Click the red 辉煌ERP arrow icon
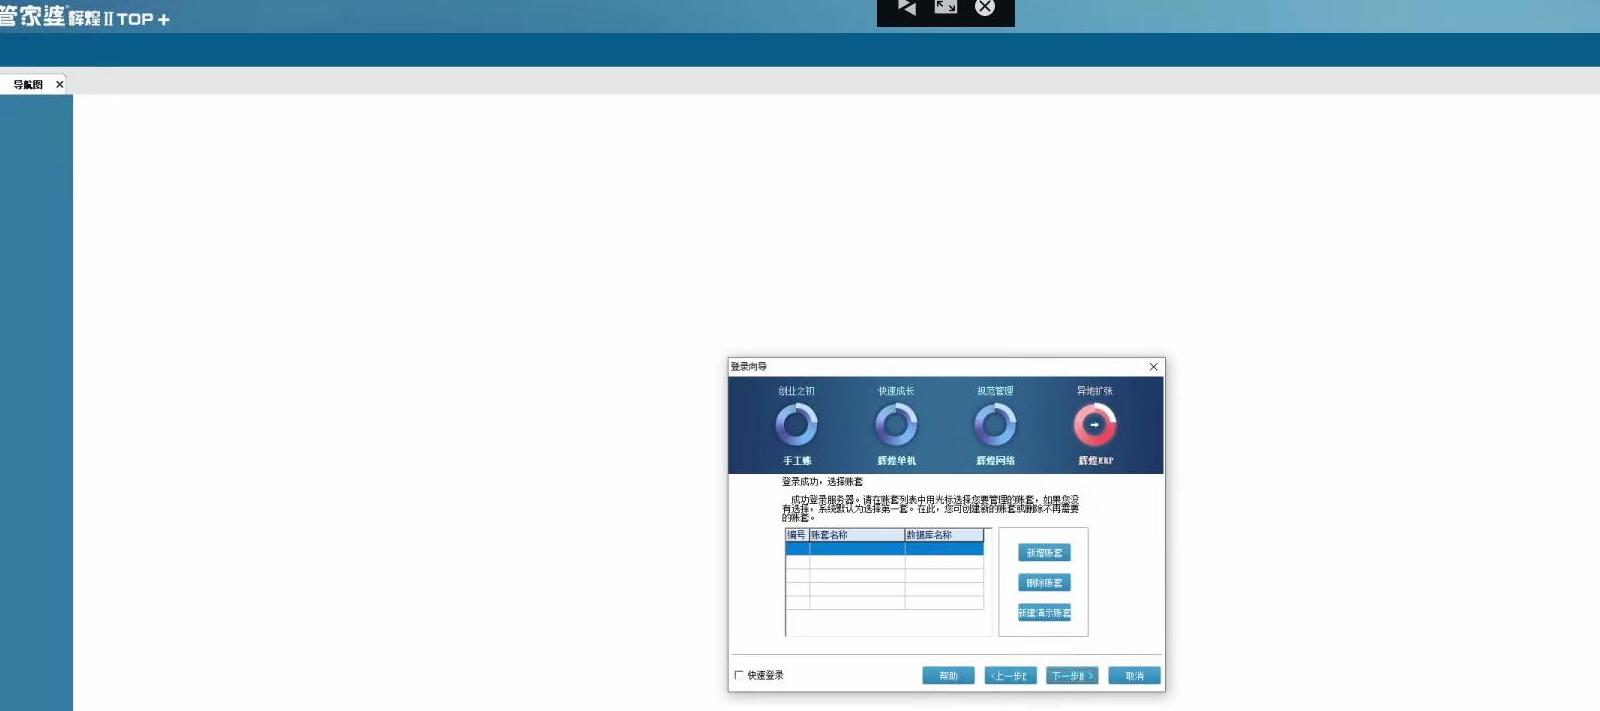 pos(1094,425)
